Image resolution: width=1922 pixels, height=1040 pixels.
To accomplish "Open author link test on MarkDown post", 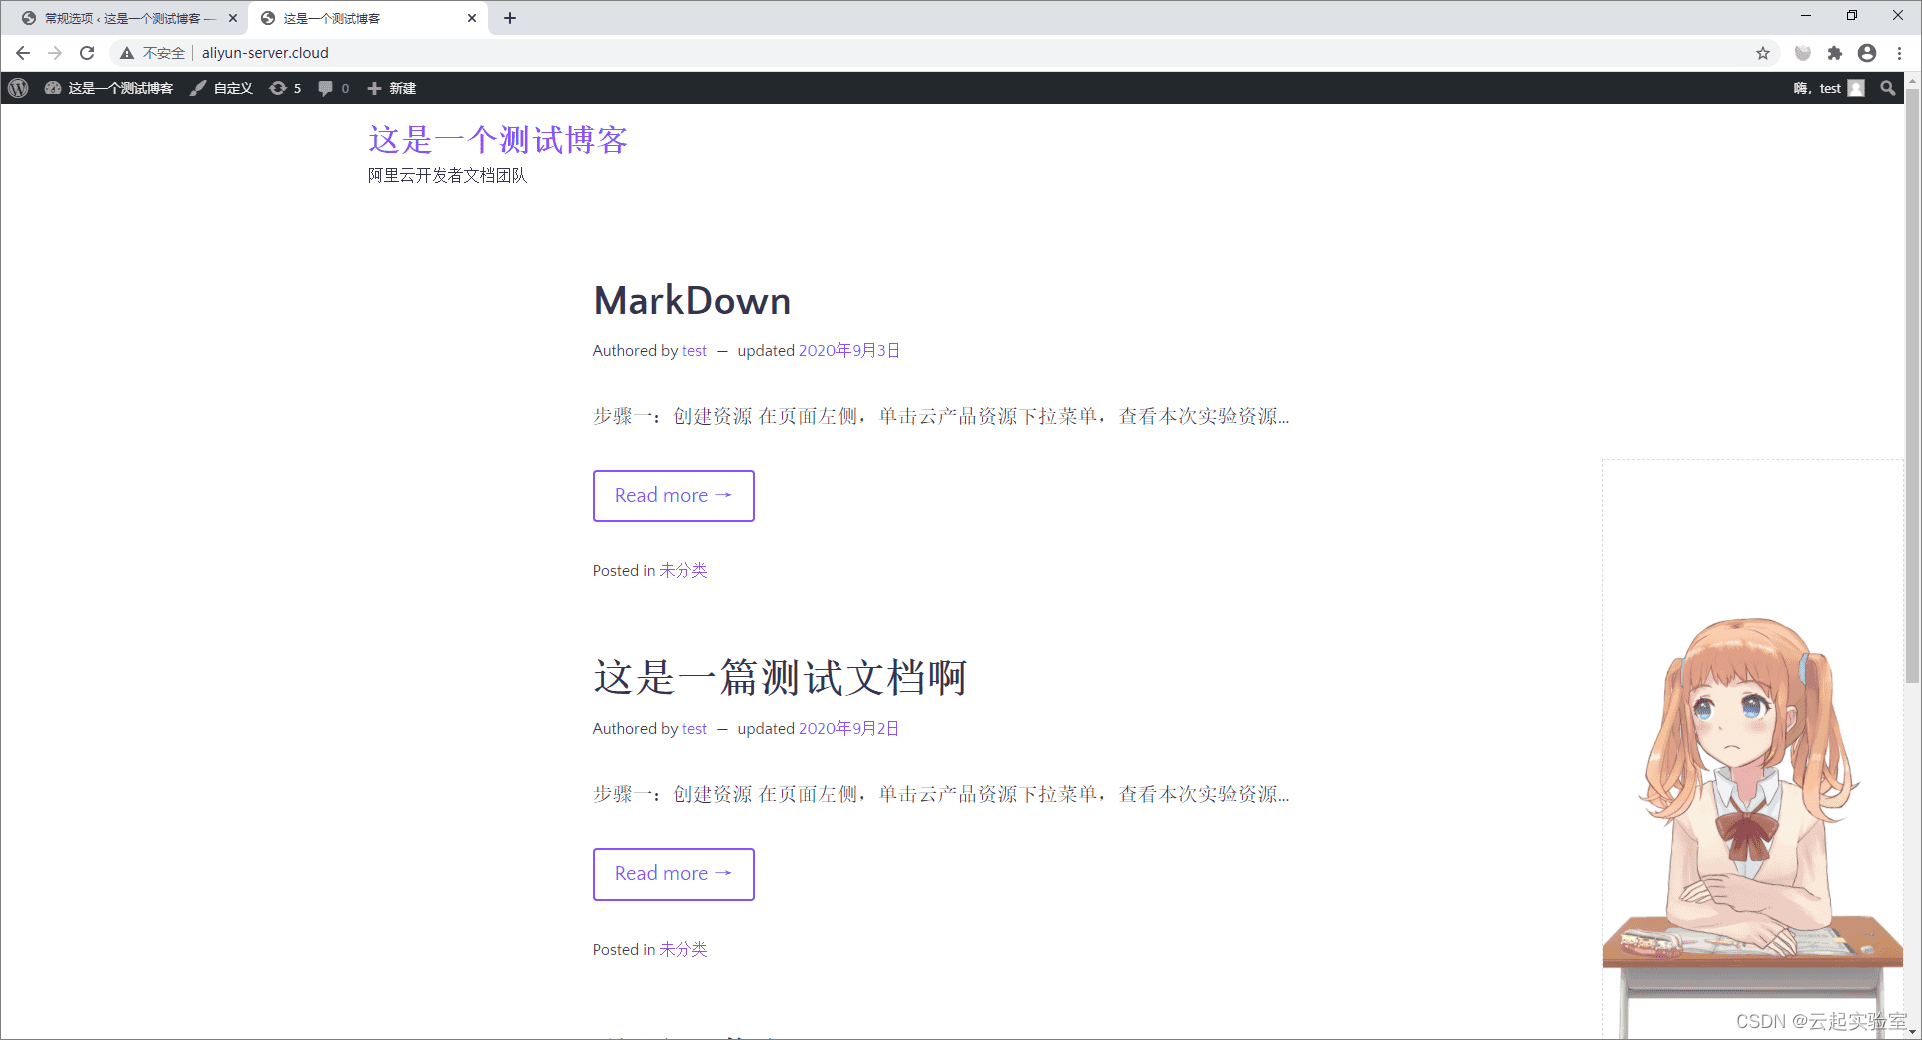I will 694,350.
